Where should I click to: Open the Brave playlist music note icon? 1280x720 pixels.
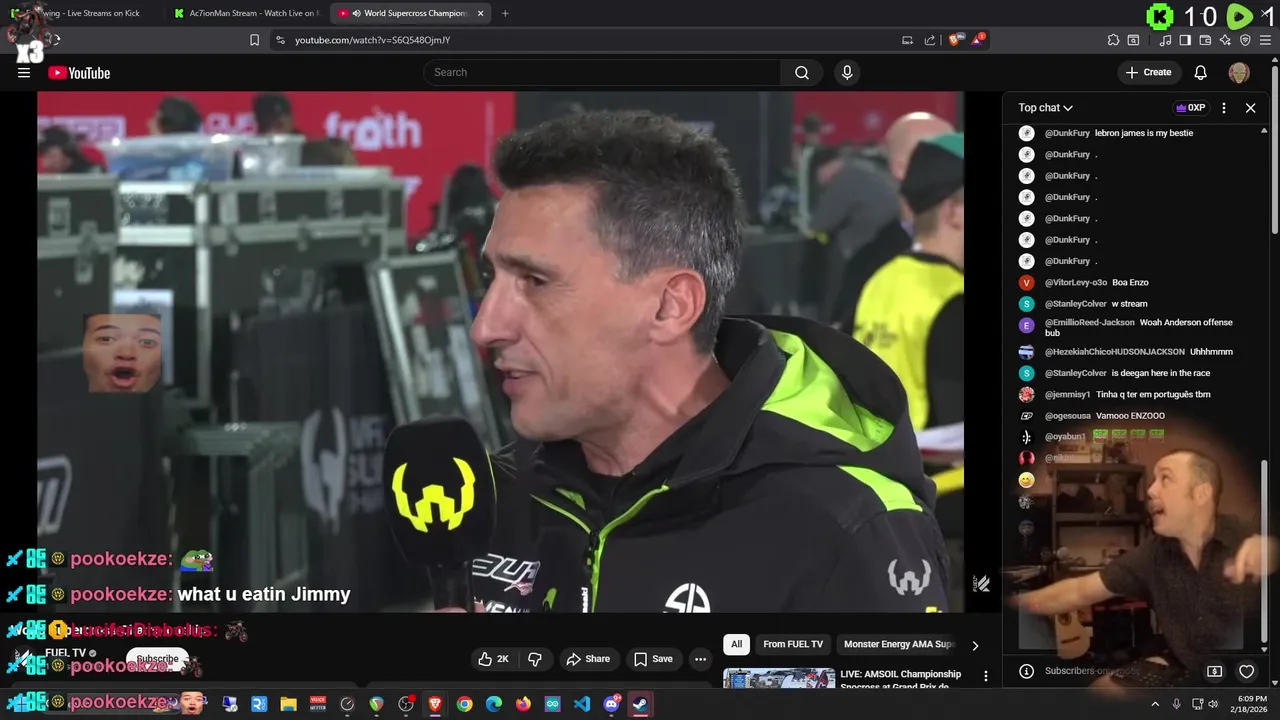point(1165,40)
